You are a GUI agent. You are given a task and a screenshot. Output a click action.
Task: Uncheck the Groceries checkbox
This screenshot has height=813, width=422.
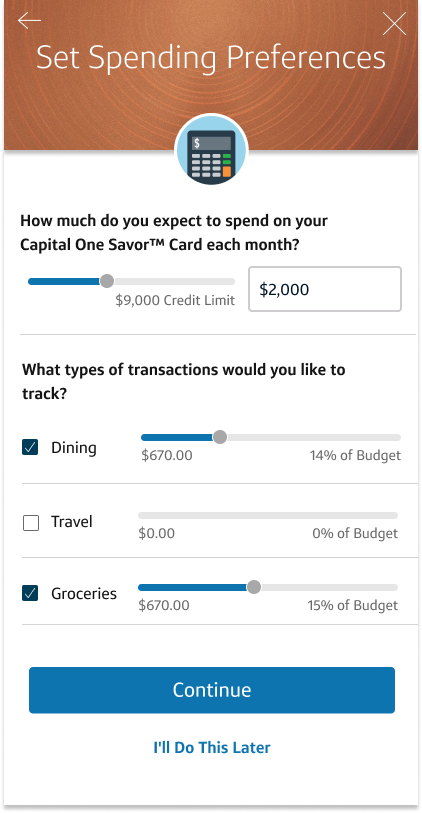(x=31, y=593)
